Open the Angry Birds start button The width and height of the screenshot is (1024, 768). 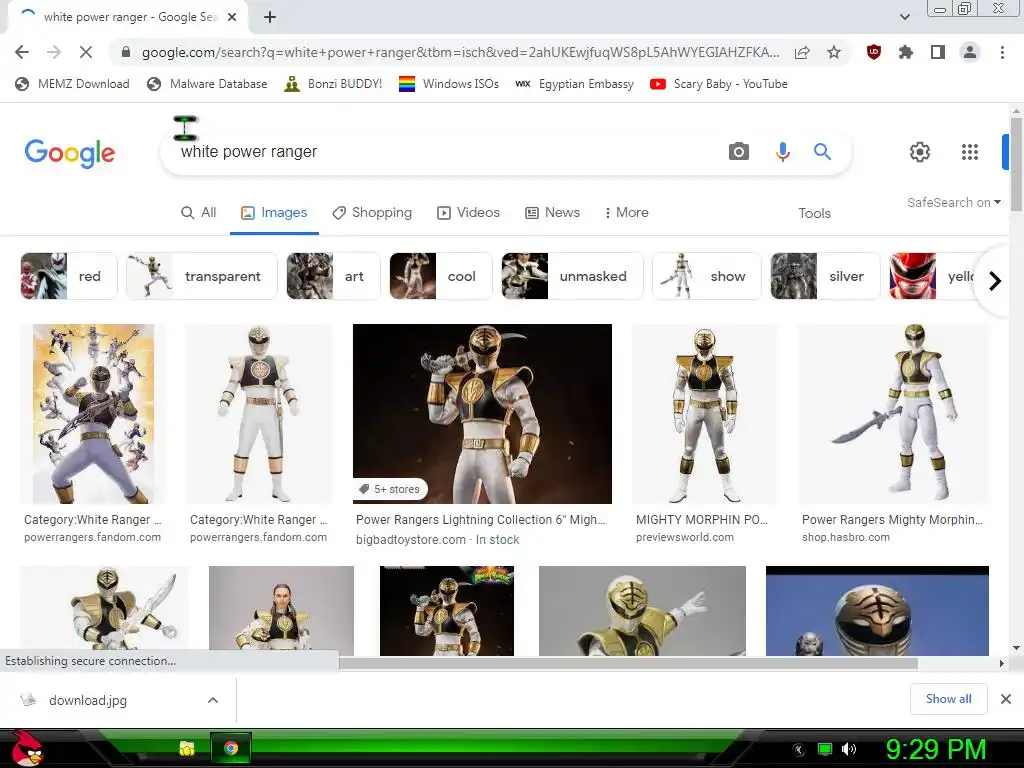(x=26, y=748)
